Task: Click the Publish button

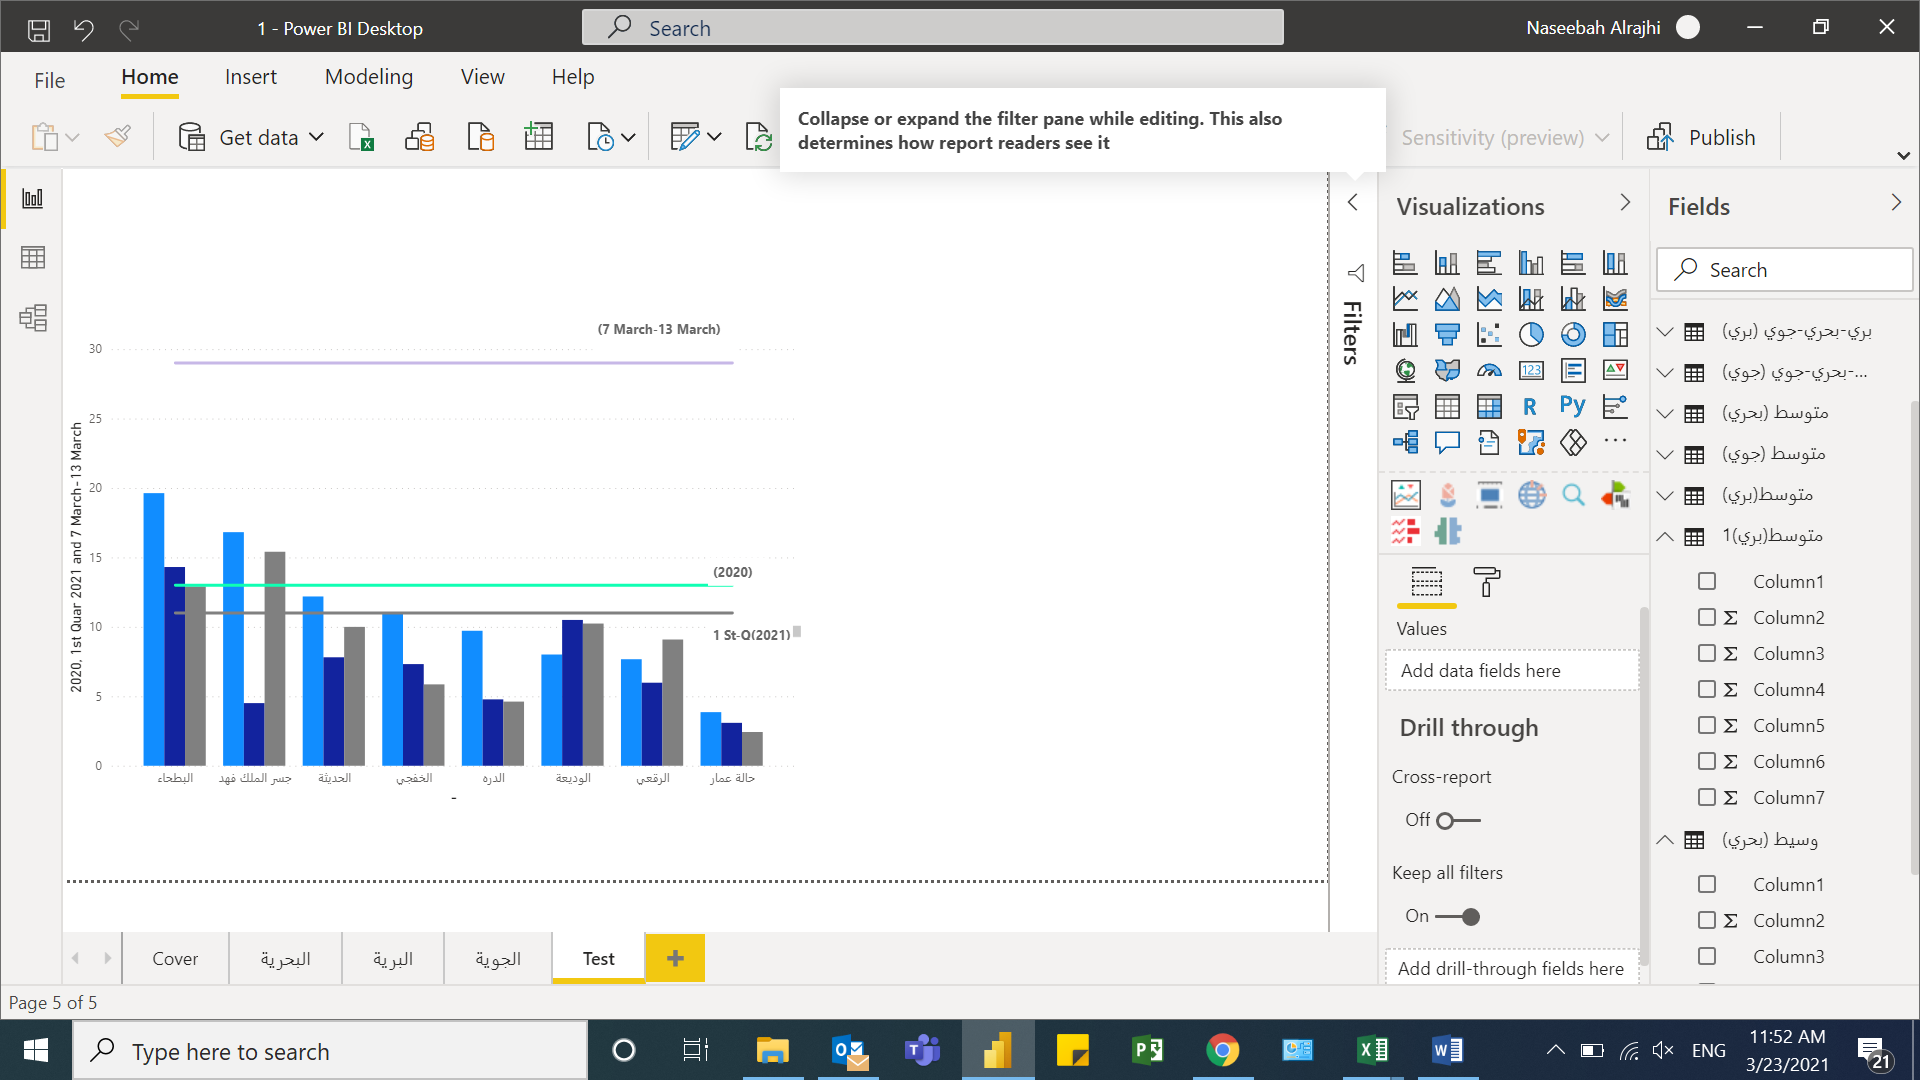Action: tap(1701, 137)
